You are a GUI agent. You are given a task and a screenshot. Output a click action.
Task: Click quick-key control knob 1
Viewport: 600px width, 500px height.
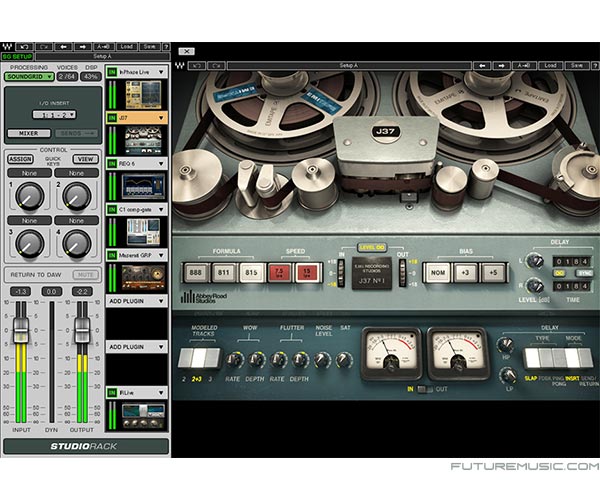point(29,196)
